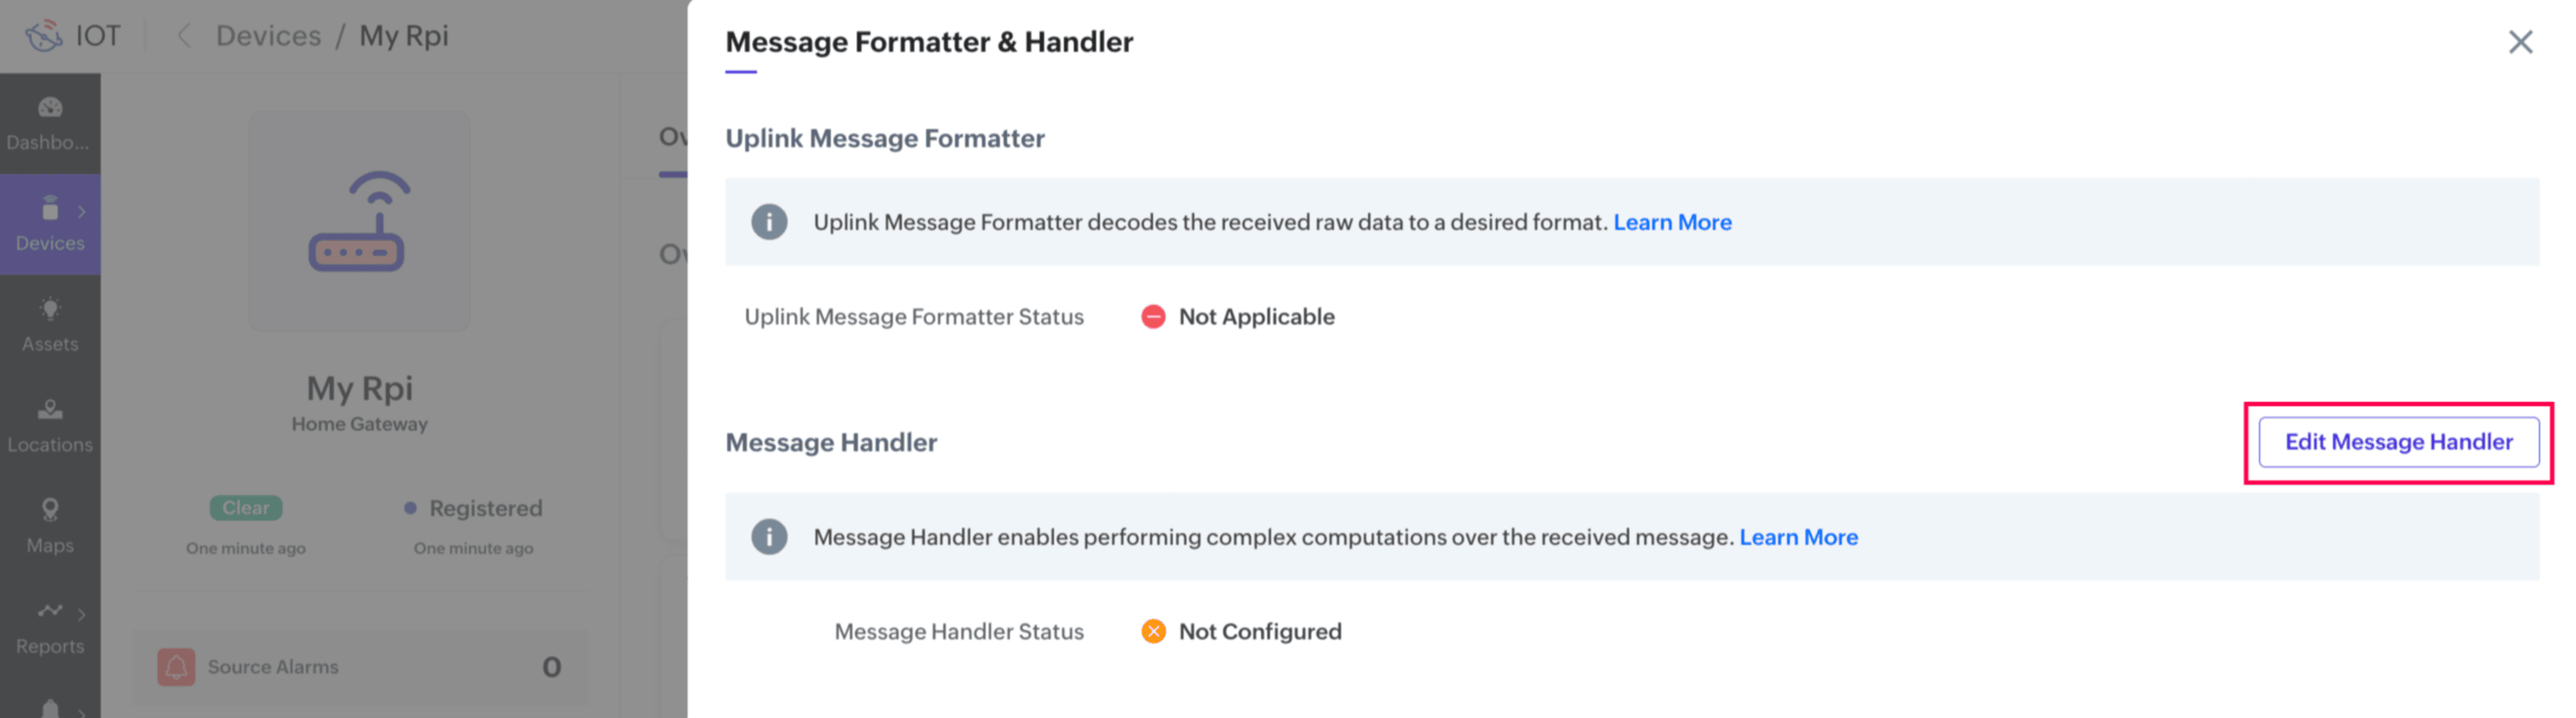This screenshot has height=718, width=2576.
Task: Click the Uplink Formatter info icon
Action: [769, 222]
